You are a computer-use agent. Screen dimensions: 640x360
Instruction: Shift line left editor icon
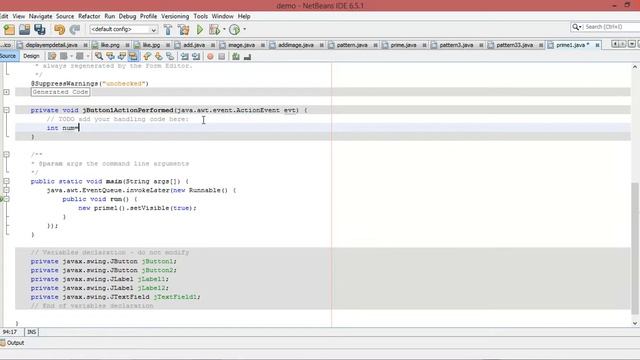[x=184, y=56]
